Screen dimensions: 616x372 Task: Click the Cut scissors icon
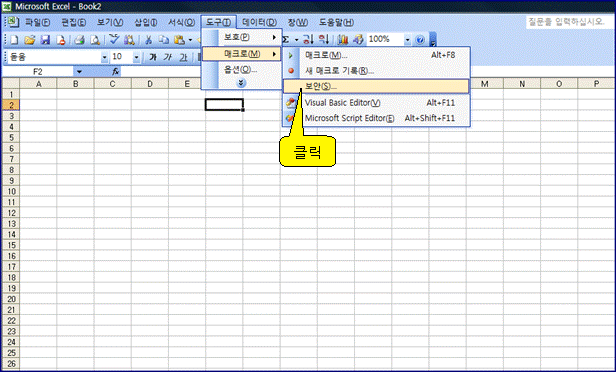point(148,40)
